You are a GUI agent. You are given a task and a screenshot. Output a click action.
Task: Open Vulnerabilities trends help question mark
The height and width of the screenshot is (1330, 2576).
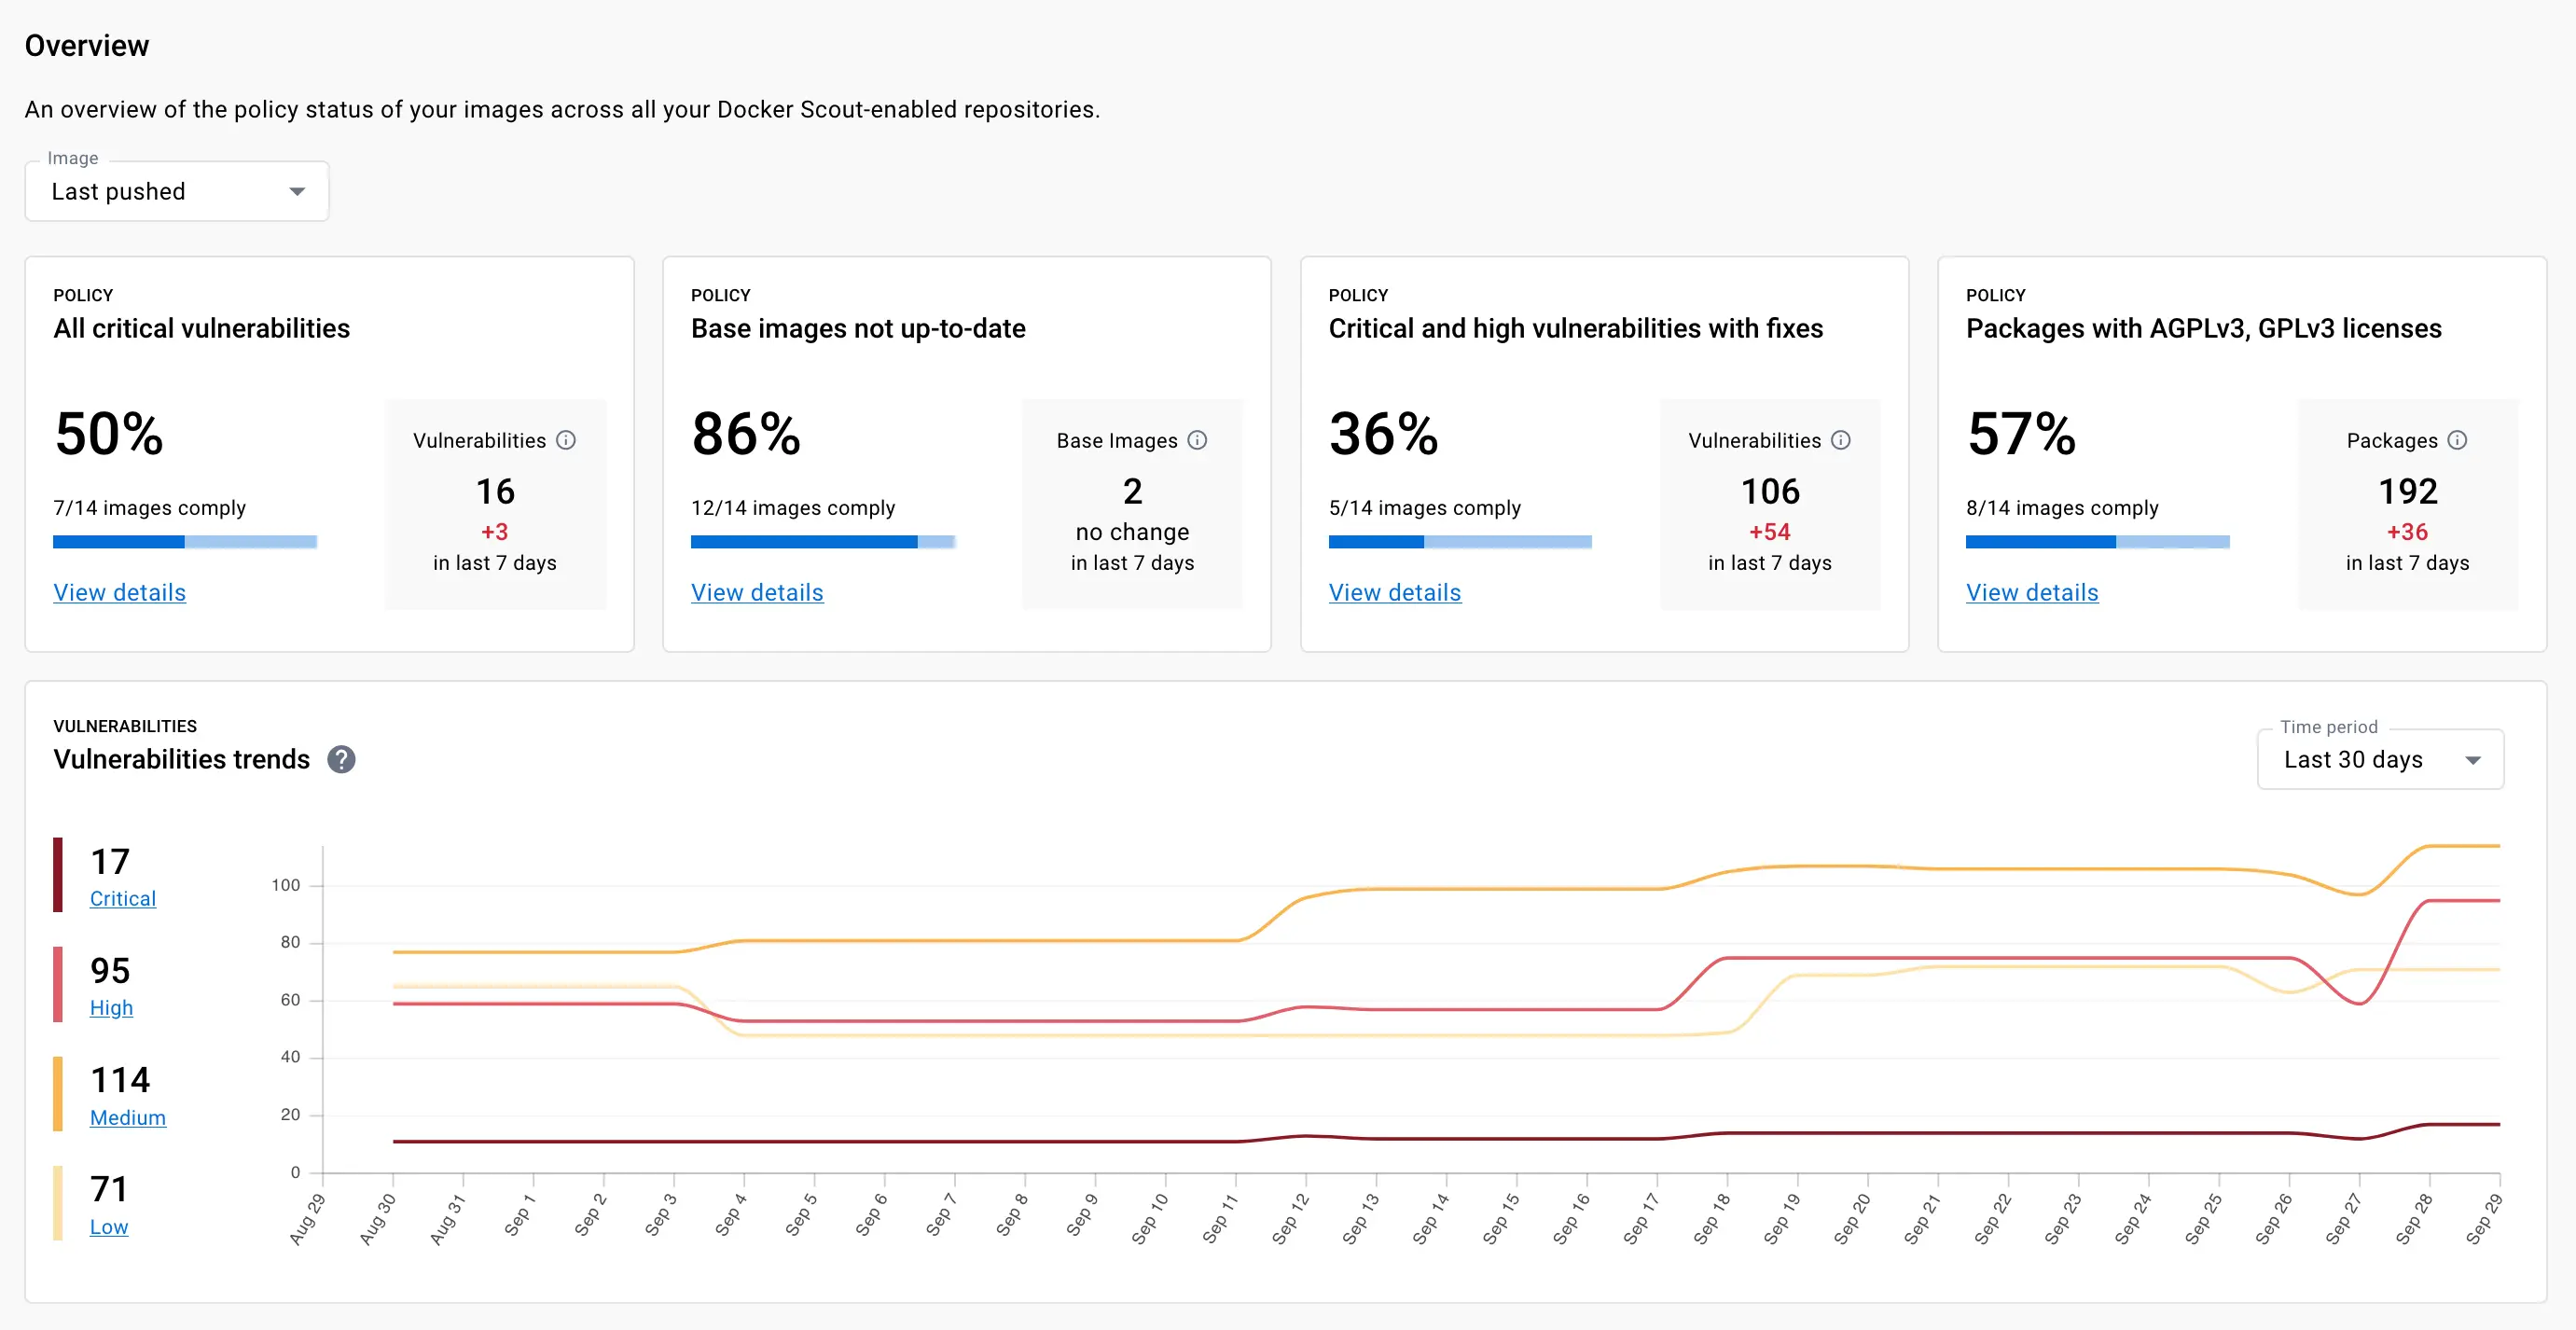click(x=341, y=760)
